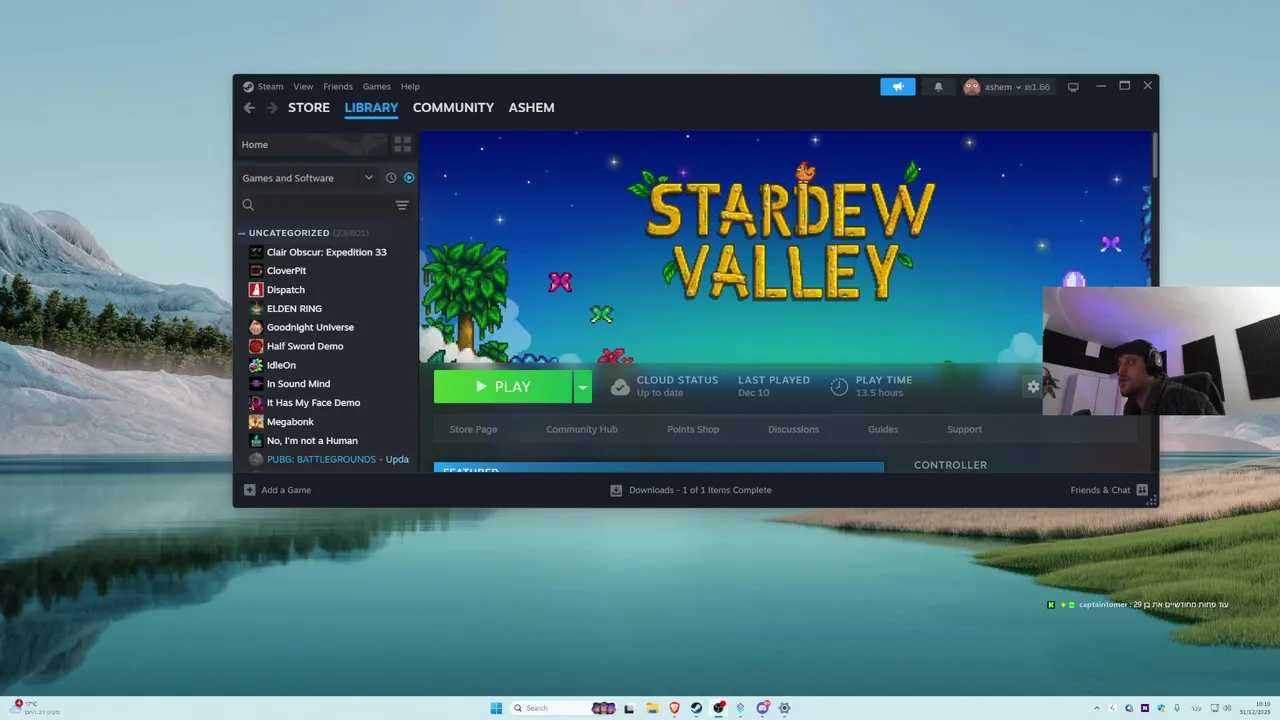Open the Games menu

point(377,87)
